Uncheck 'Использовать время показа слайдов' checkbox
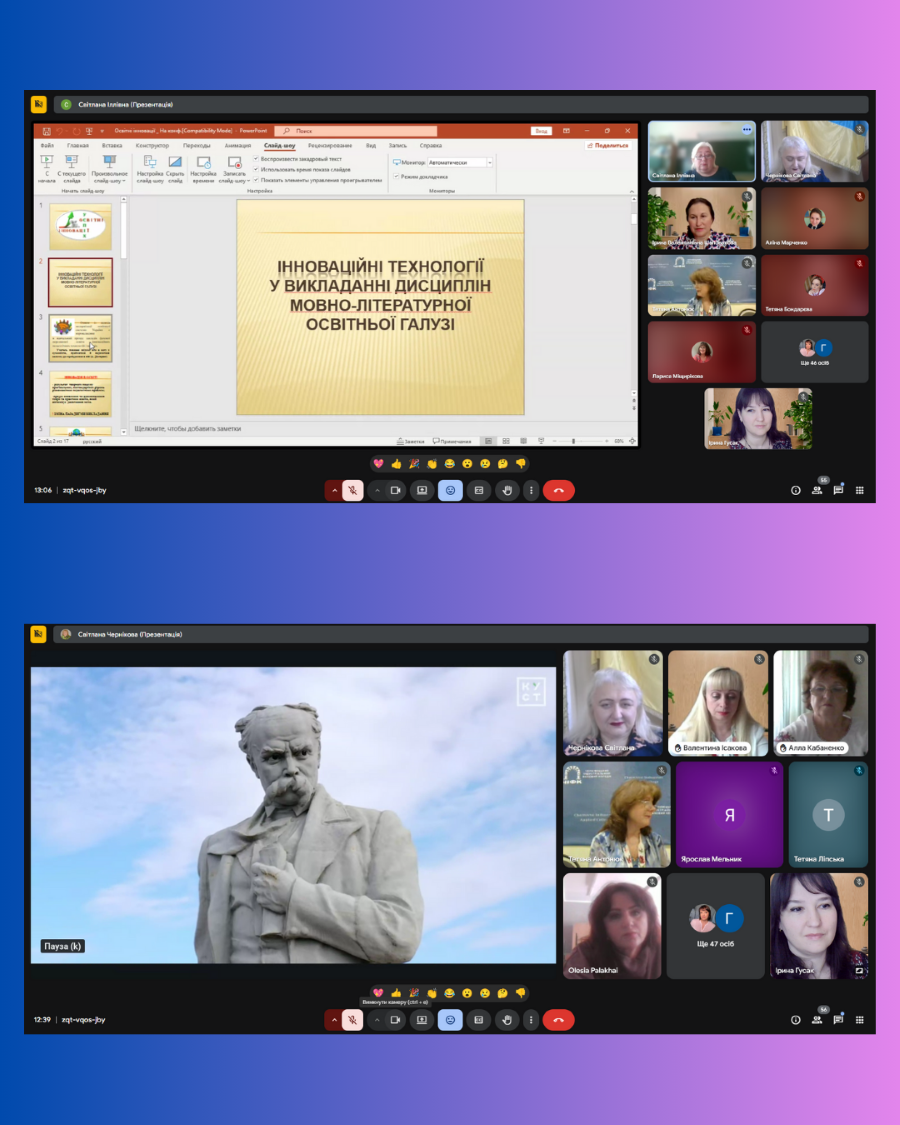 point(257,169)
